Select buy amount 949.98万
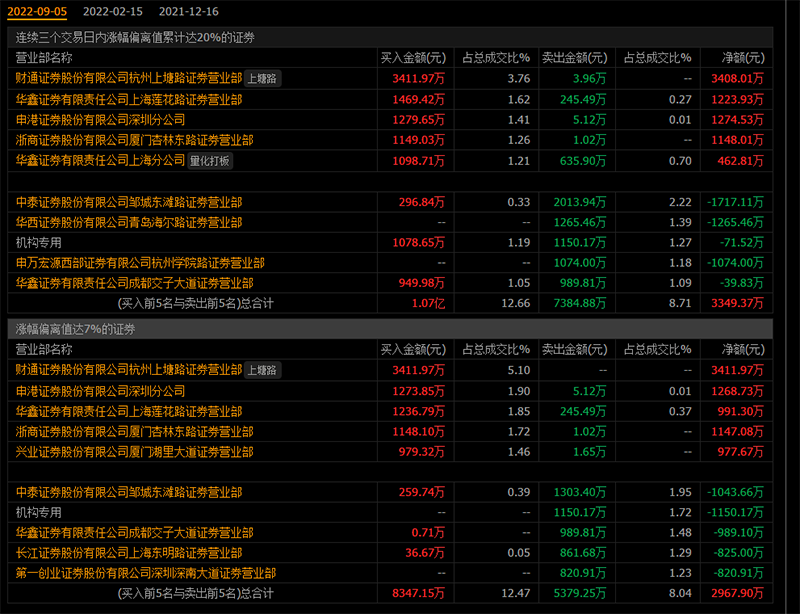Image resolution: width=800 pixels, height=614 pixels. pos(421,283)
